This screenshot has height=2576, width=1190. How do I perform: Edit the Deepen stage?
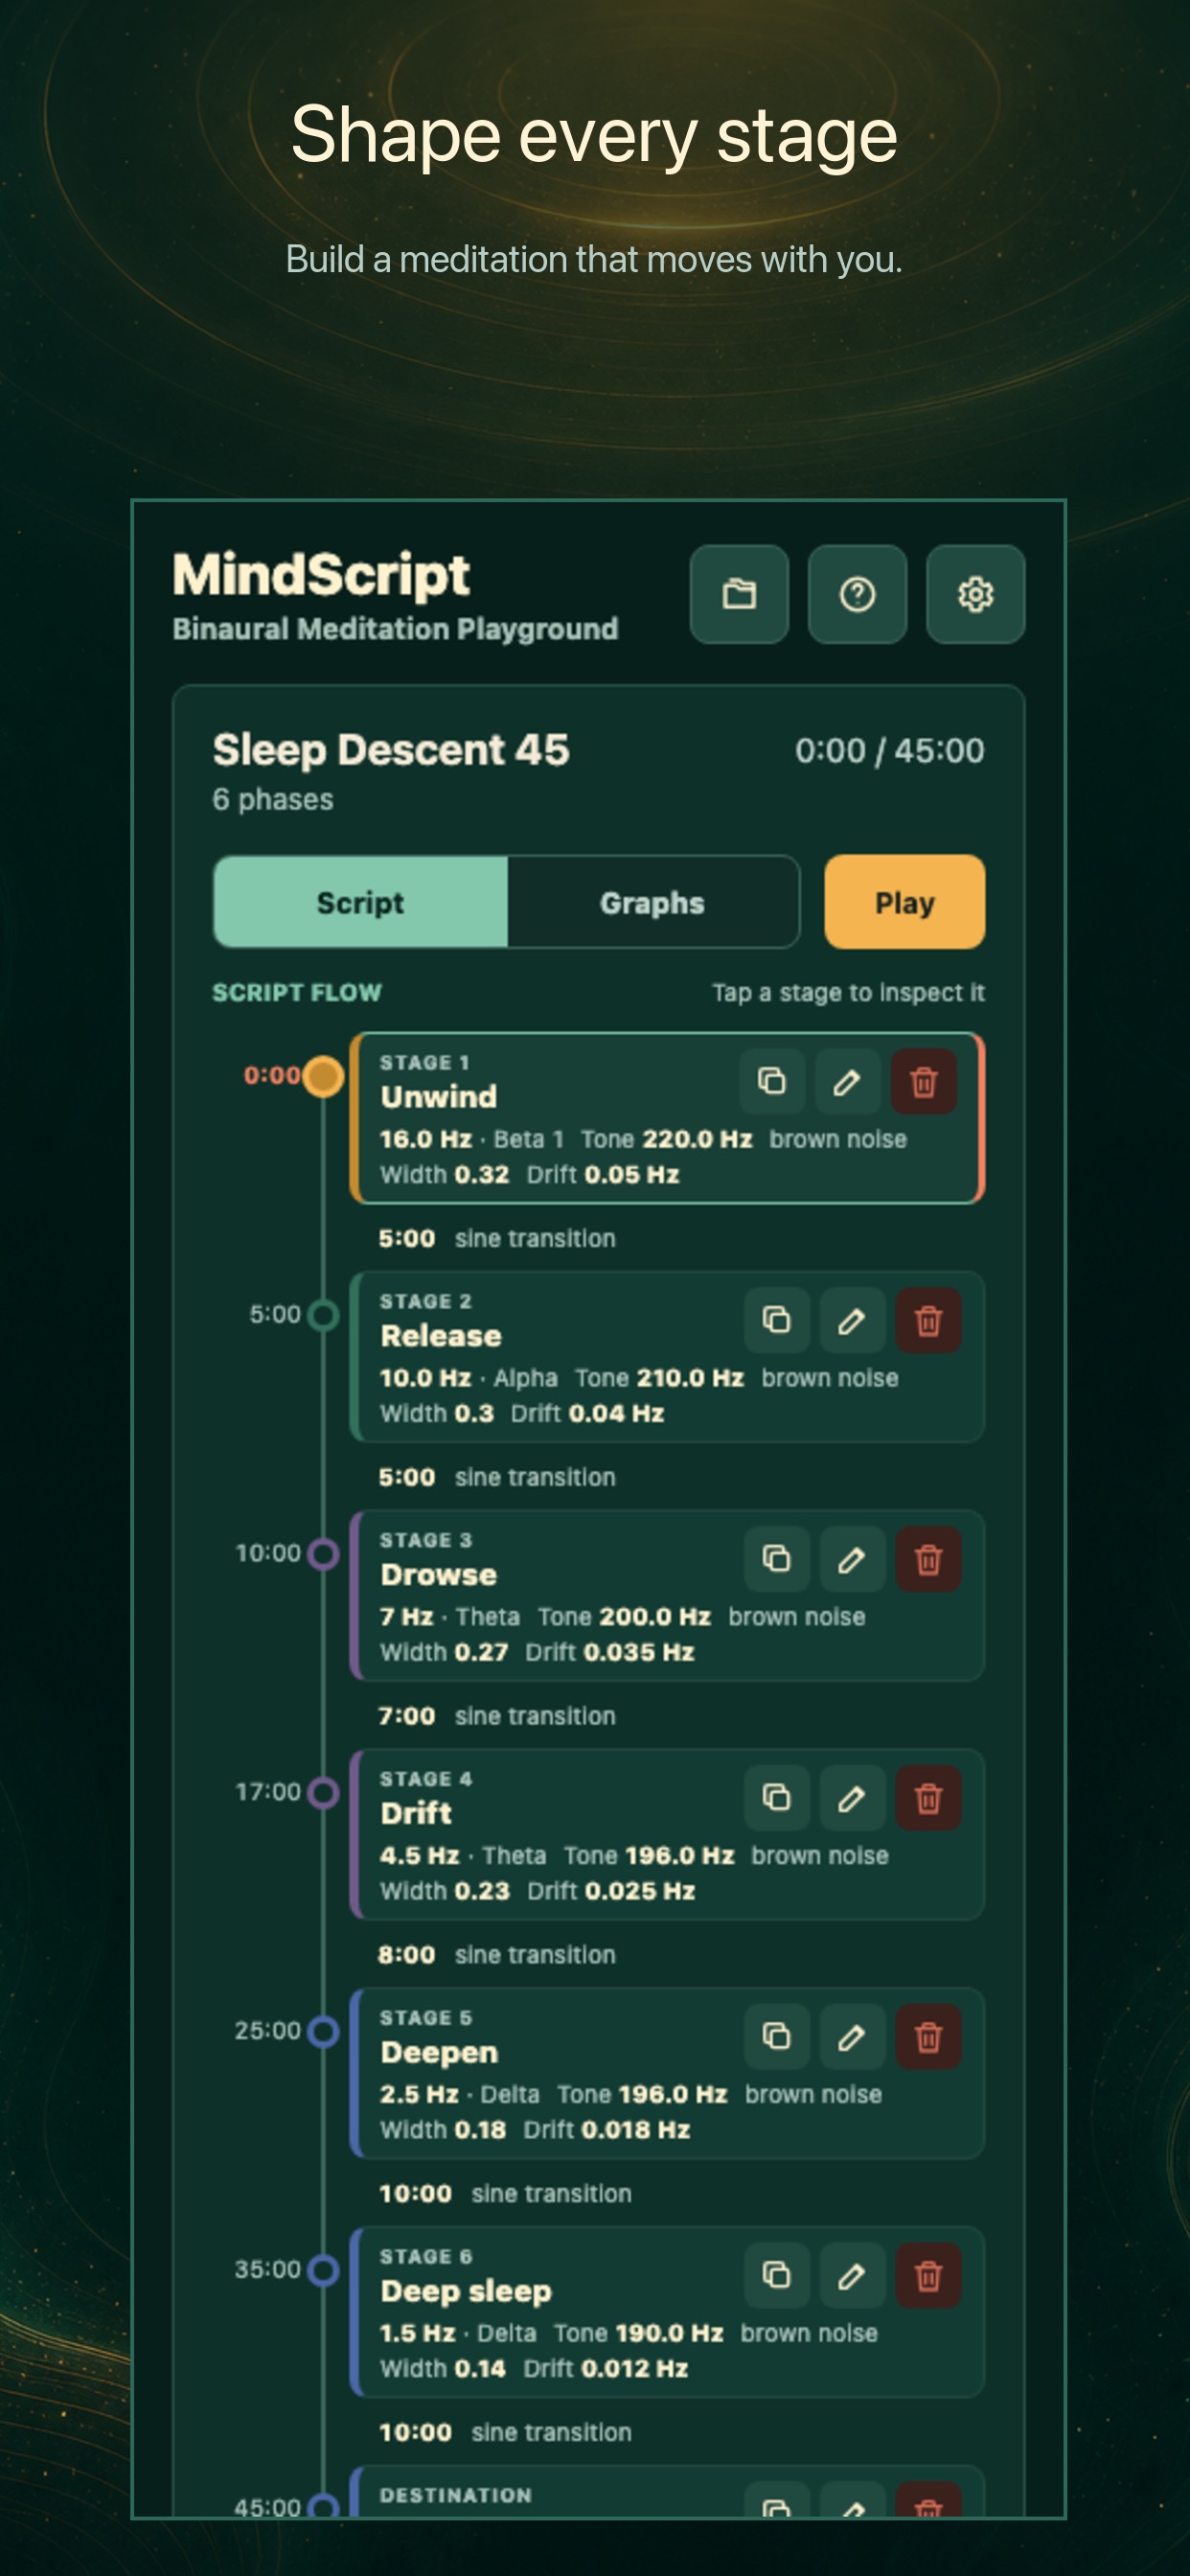852,2036
